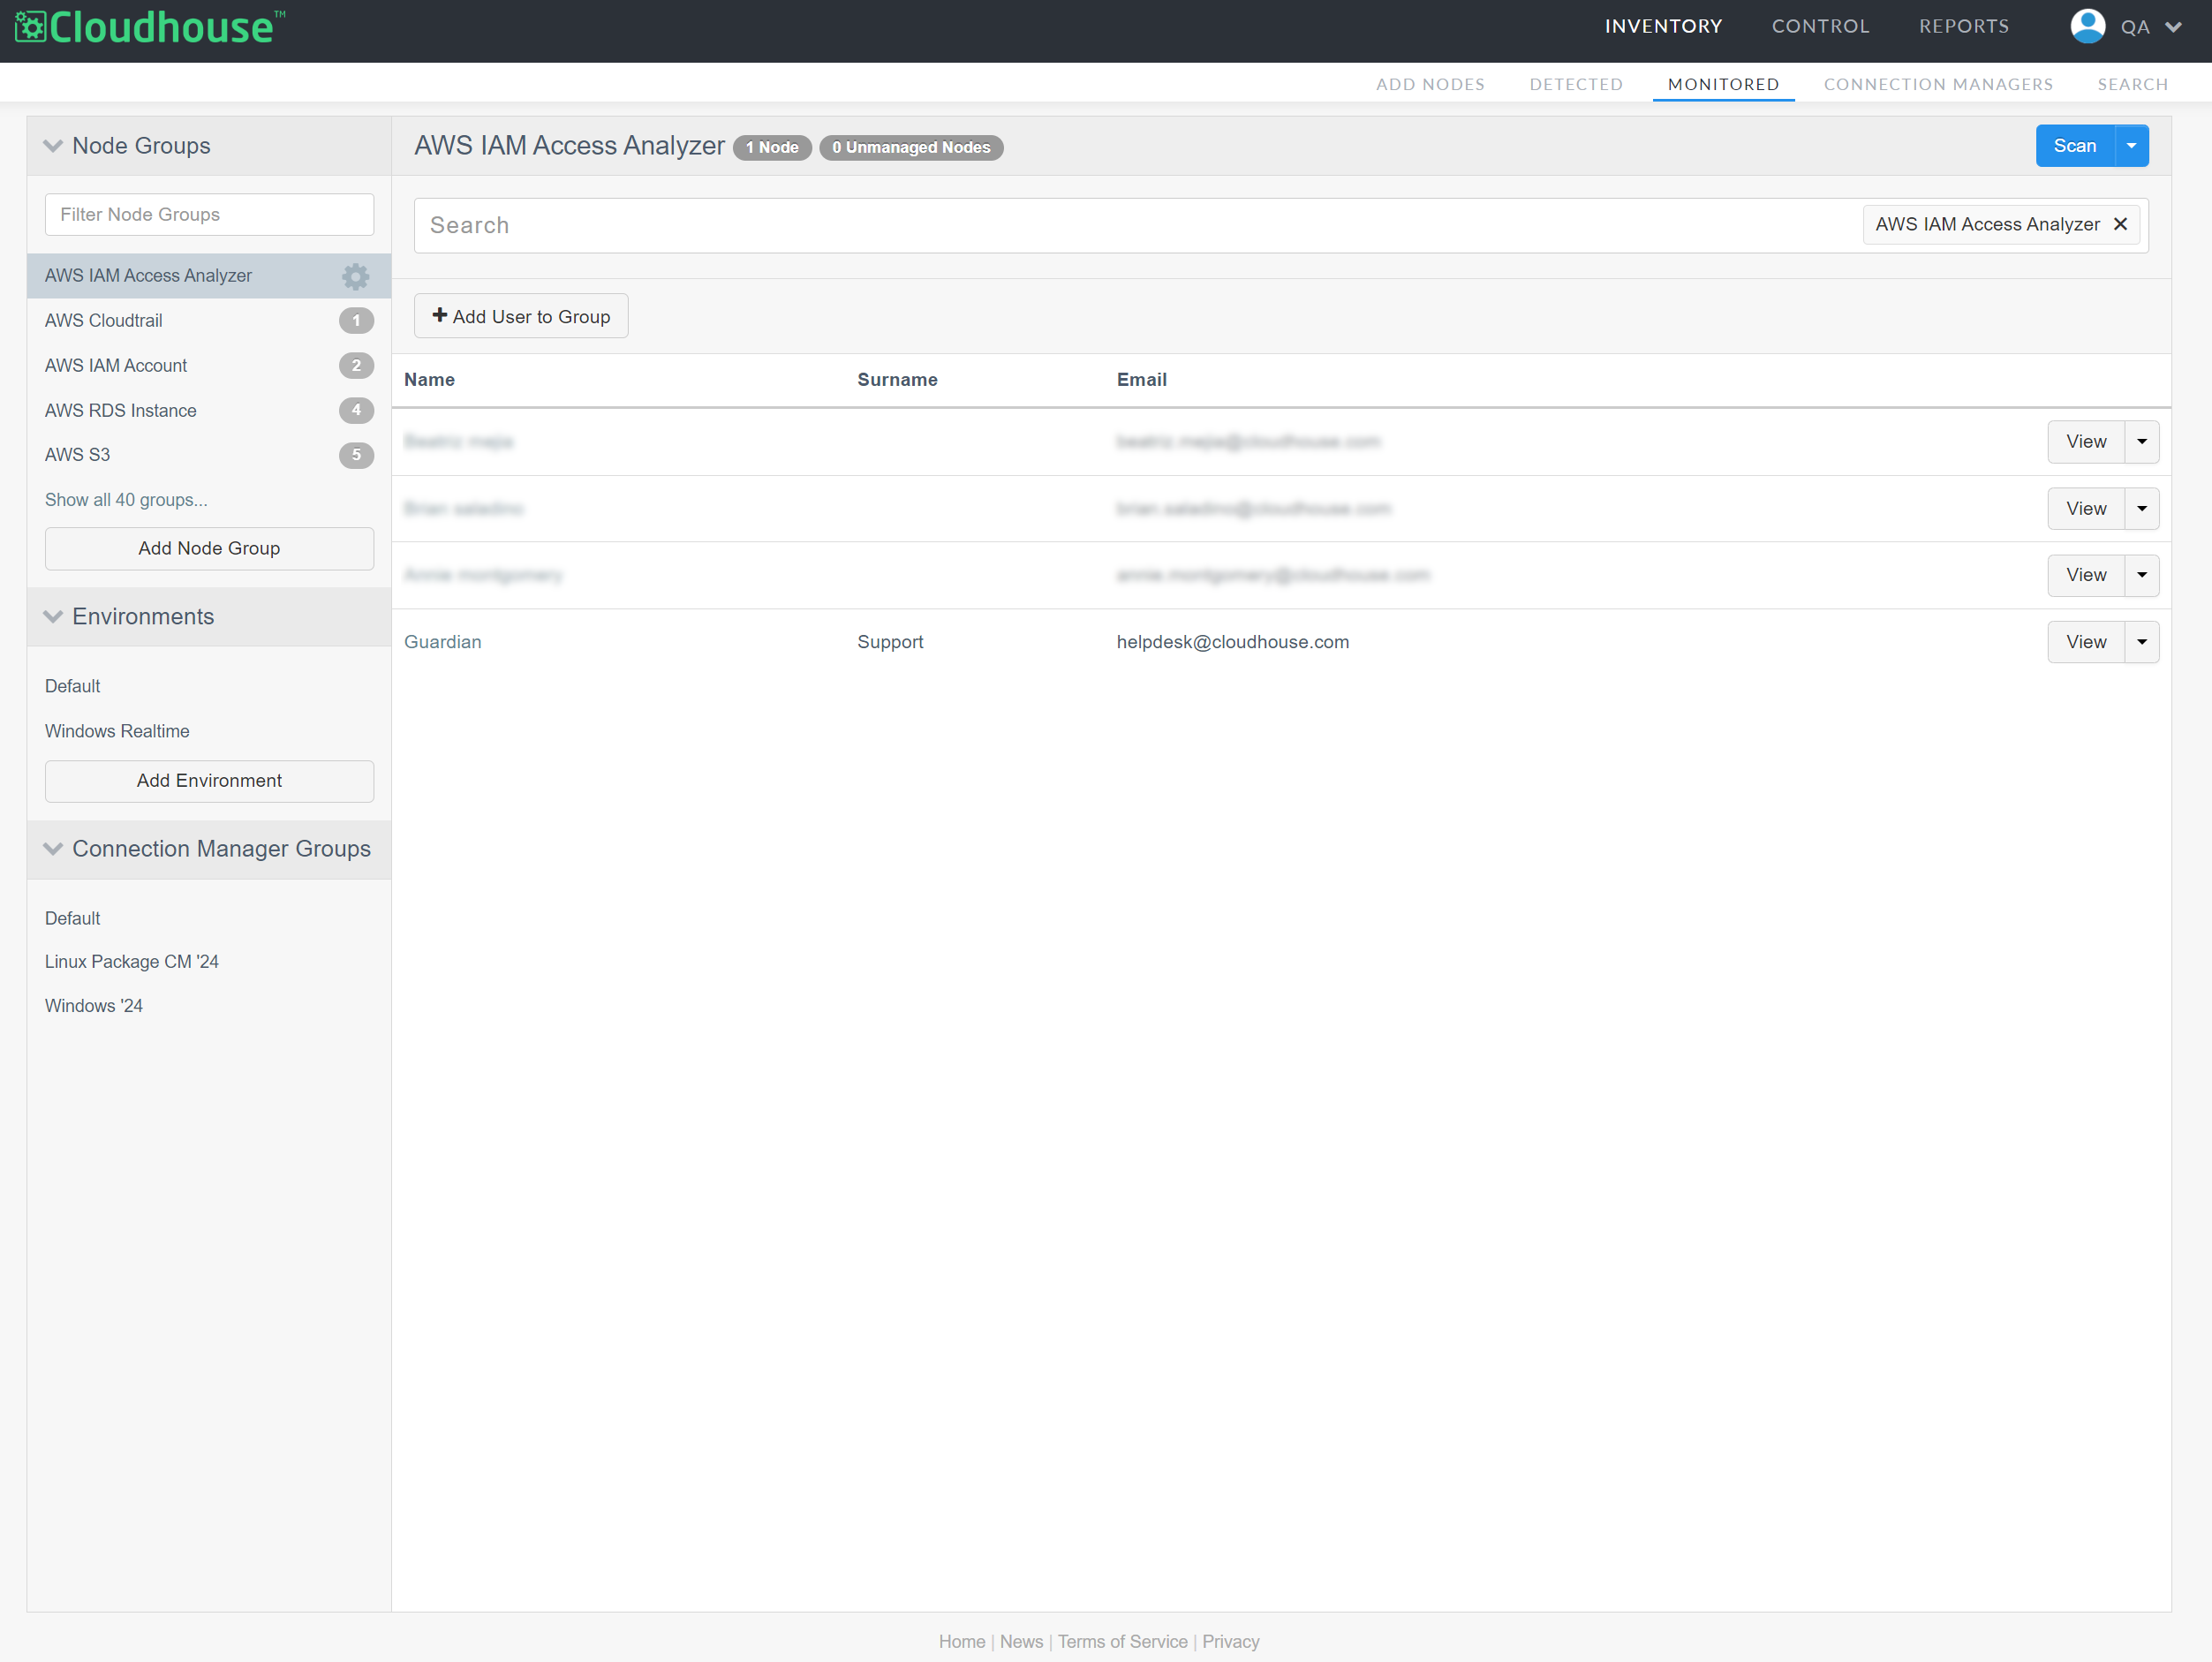Click the Surname column header

897,380
